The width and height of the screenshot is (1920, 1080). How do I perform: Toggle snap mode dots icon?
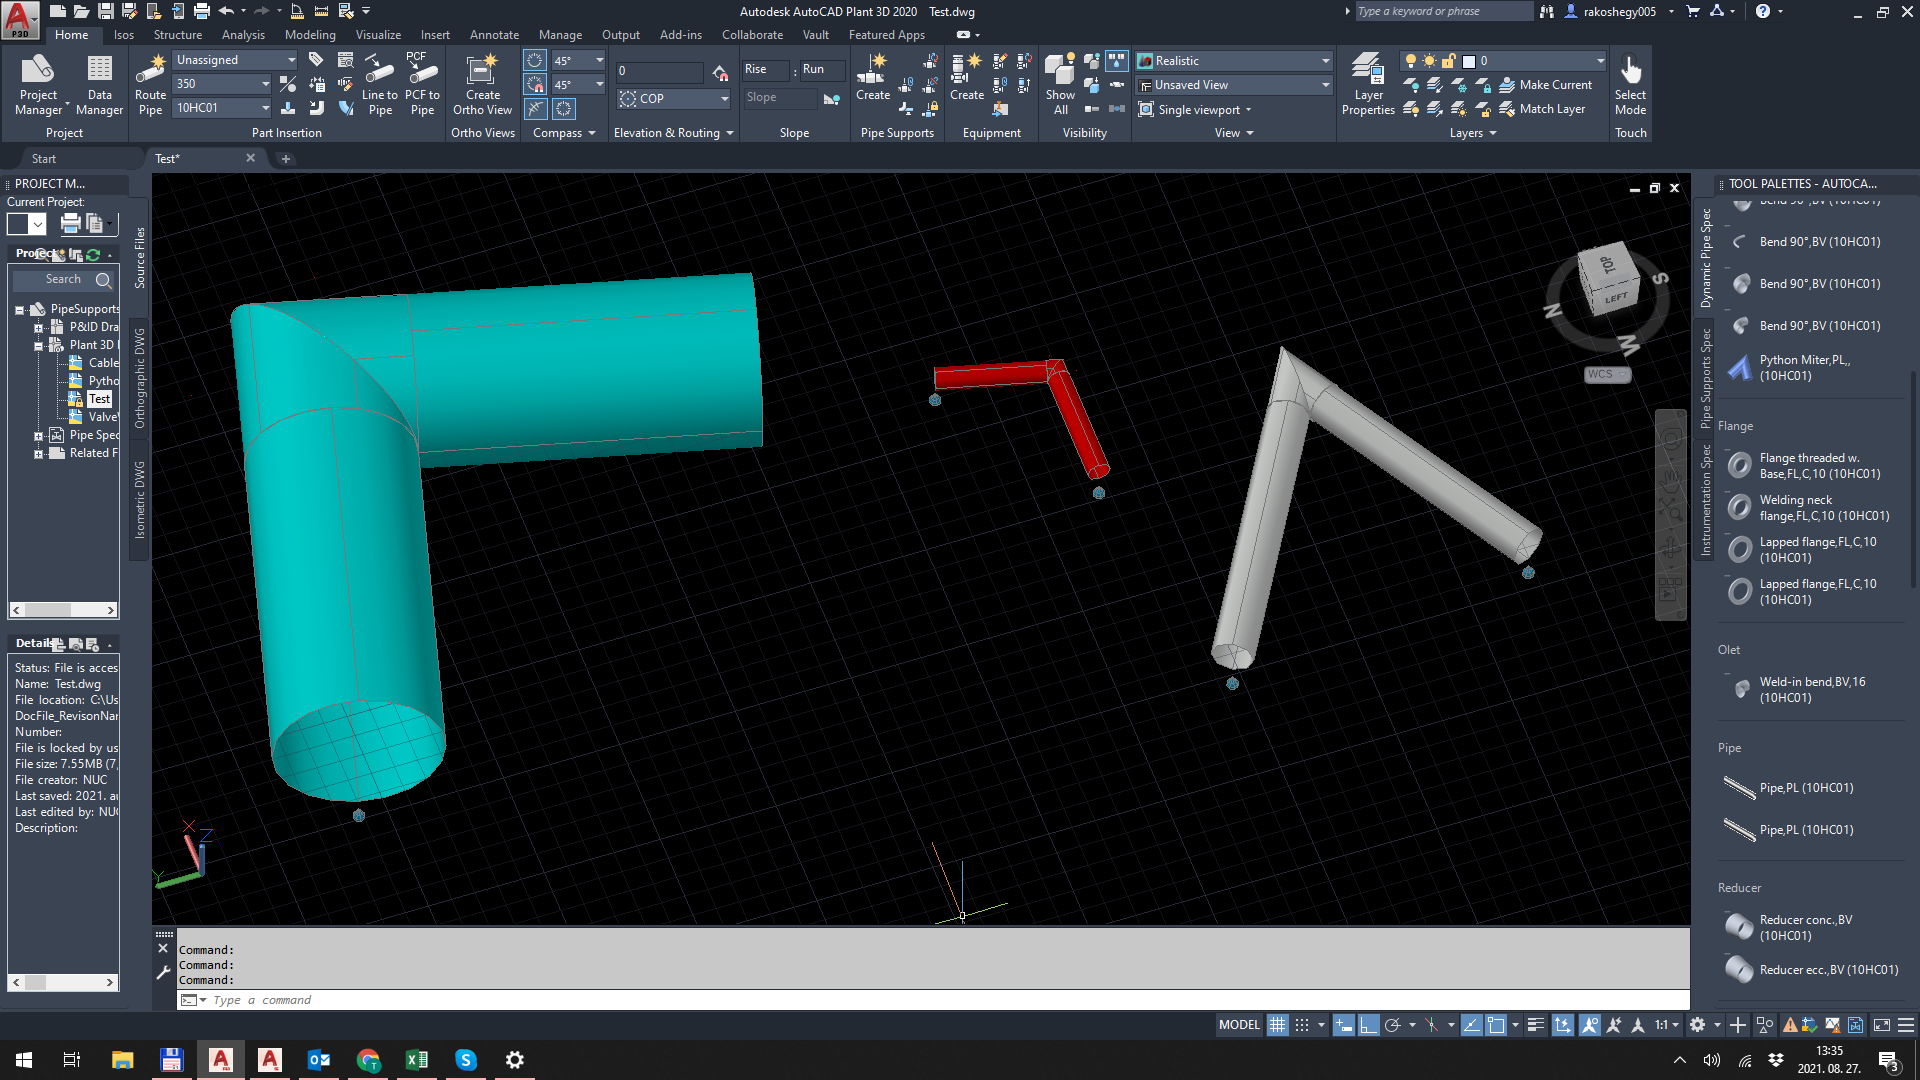click(1301, 1025)
